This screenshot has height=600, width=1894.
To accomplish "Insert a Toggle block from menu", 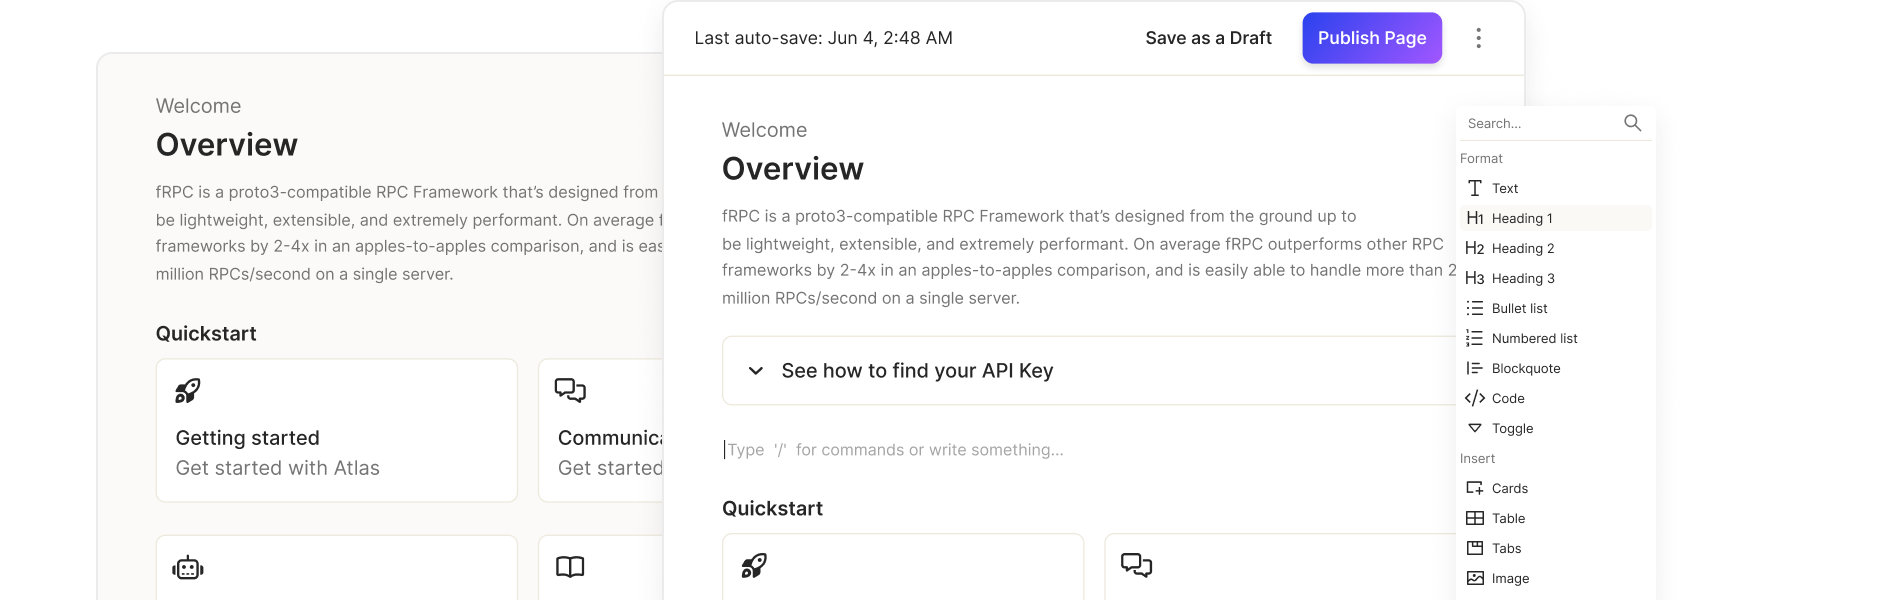I will (1555, 428).
